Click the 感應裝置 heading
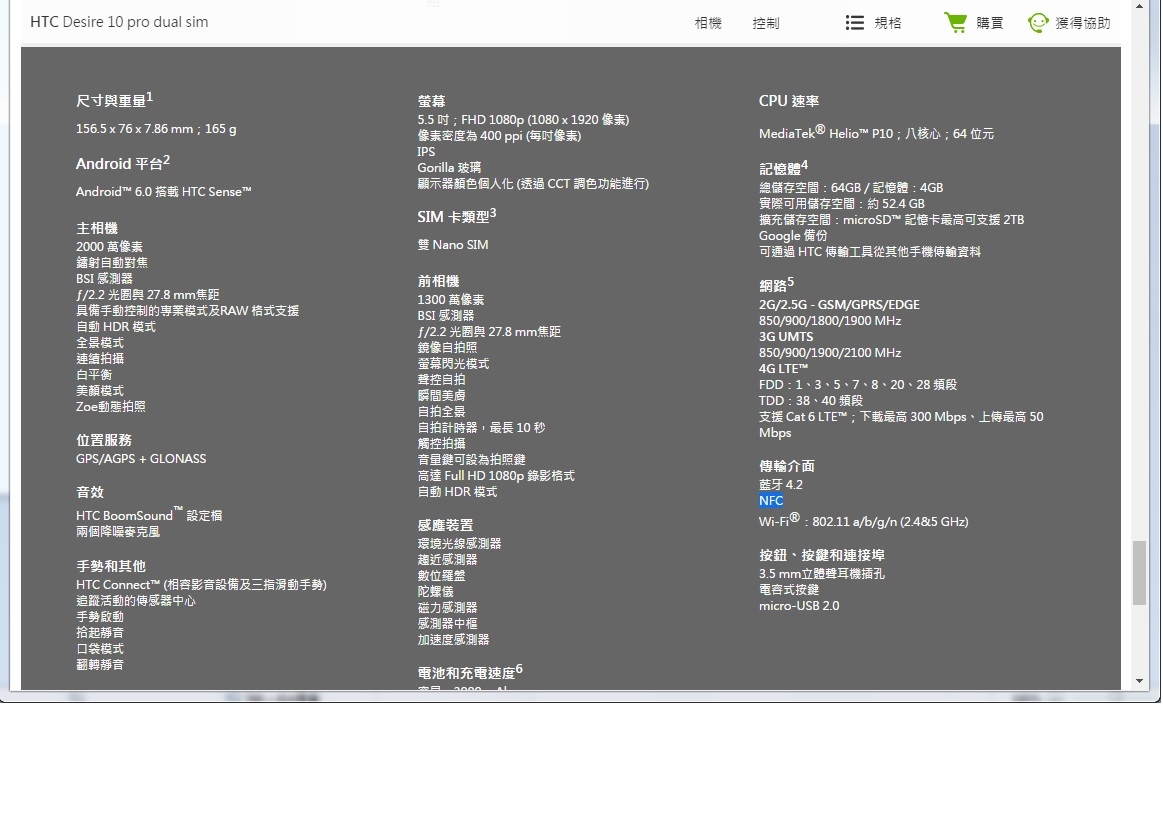 click(x=445, y=526)
